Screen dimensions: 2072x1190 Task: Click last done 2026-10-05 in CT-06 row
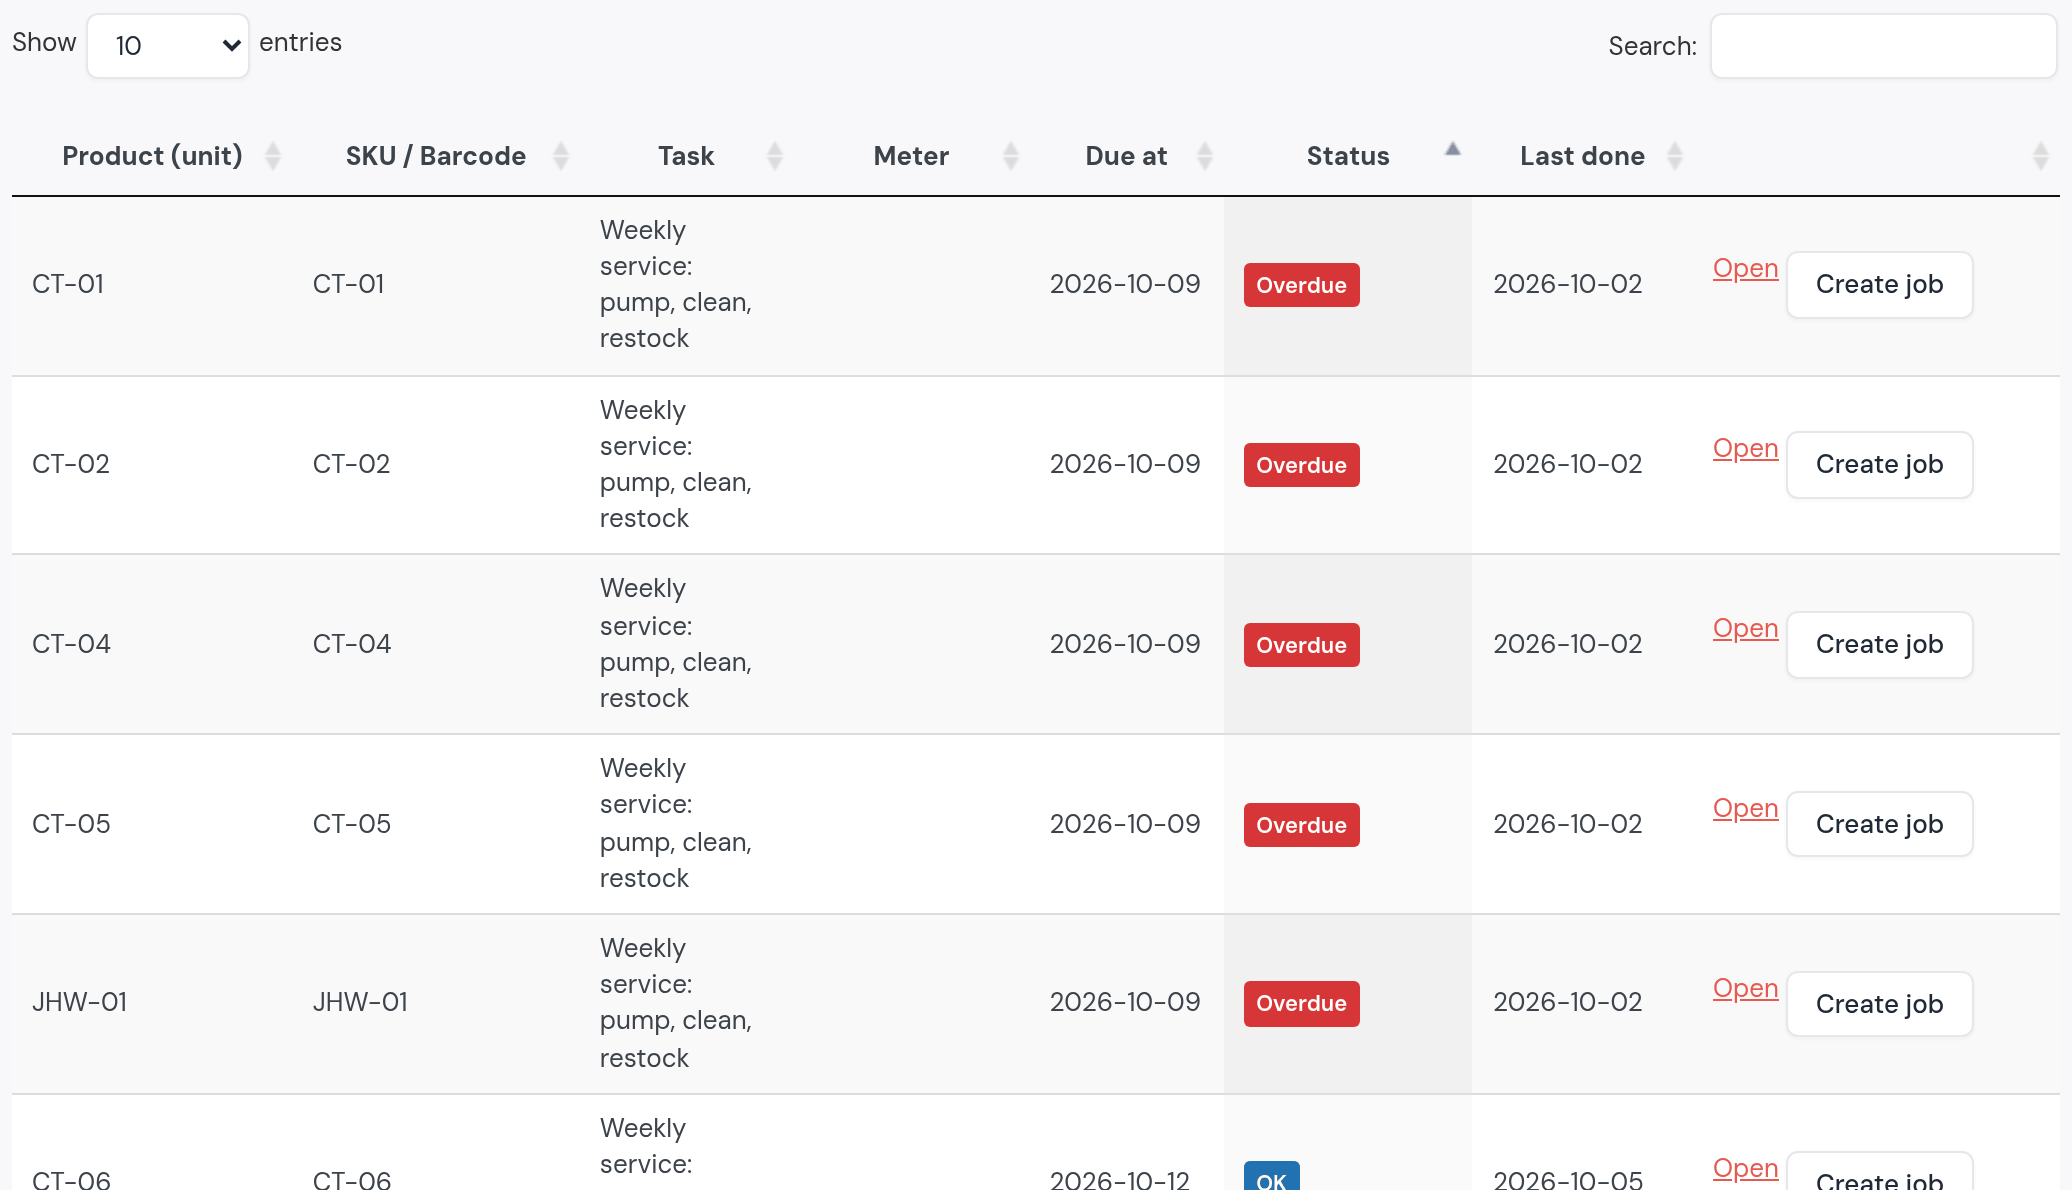click(x=1568, y=1179)
